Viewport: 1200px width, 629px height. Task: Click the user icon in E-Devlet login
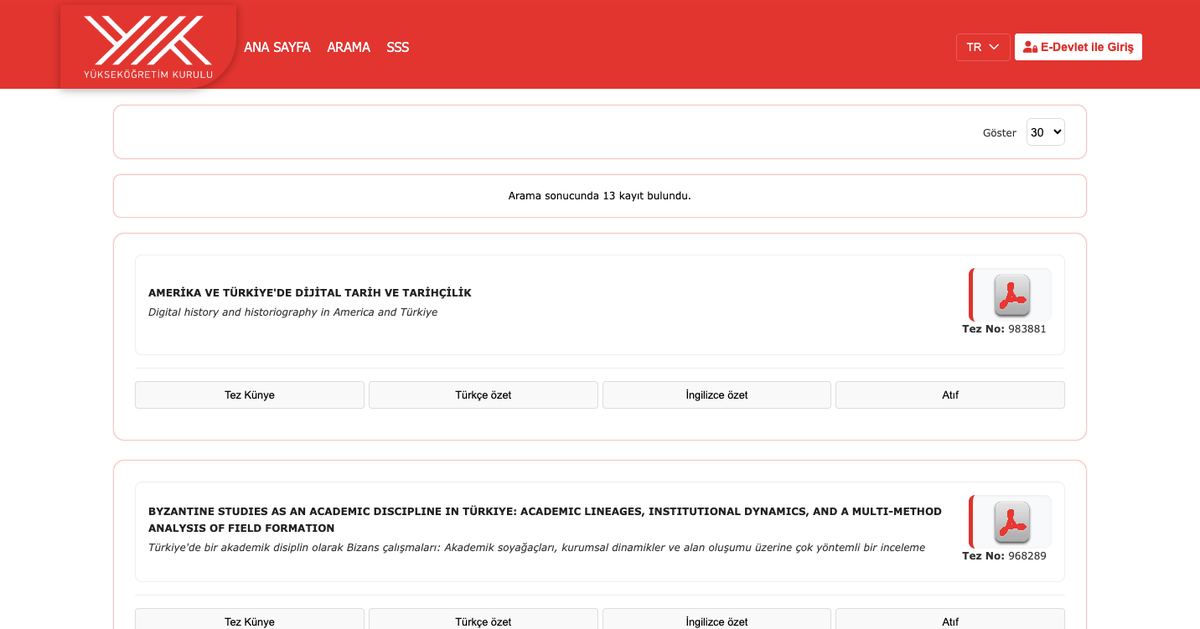[1030, 47]
